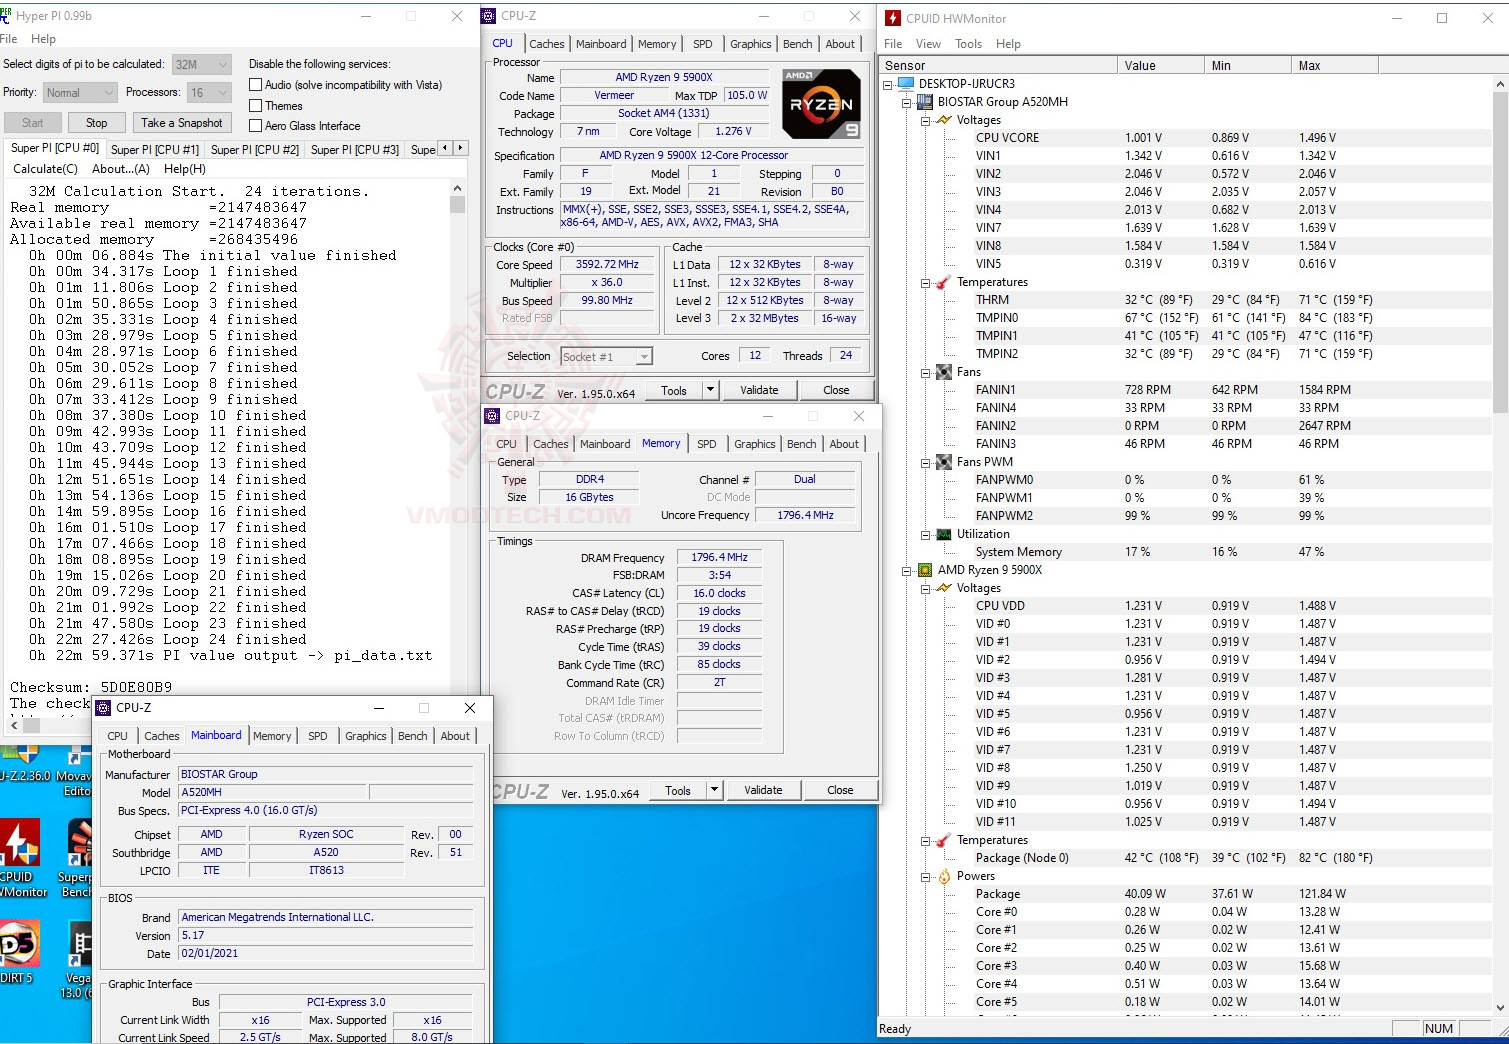1509x1044 pixels.
Task: Open the Processors dropdown showing 16
Action: [209, 92]
